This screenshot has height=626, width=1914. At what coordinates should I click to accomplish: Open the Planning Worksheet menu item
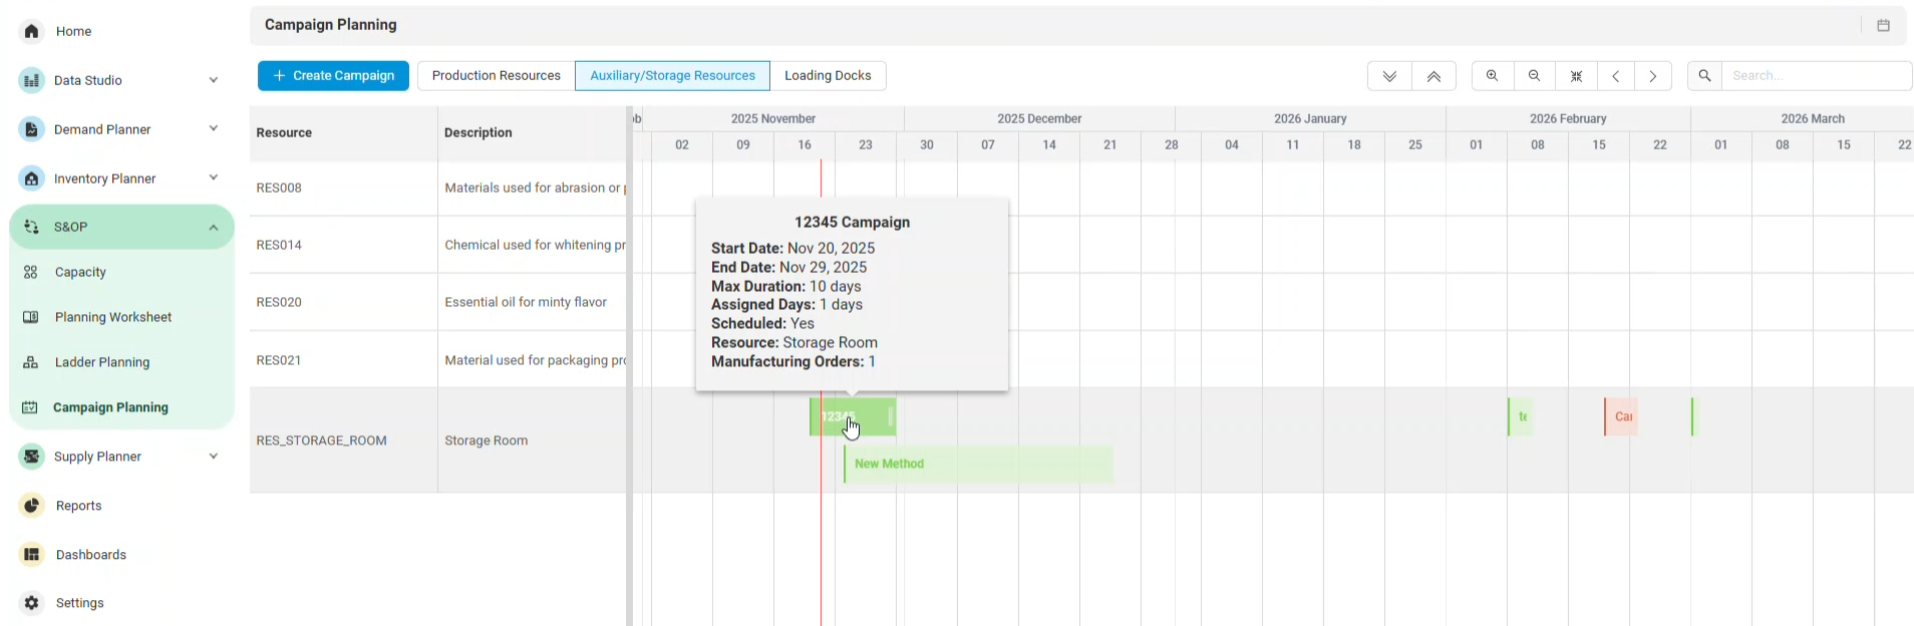[113, 317]
